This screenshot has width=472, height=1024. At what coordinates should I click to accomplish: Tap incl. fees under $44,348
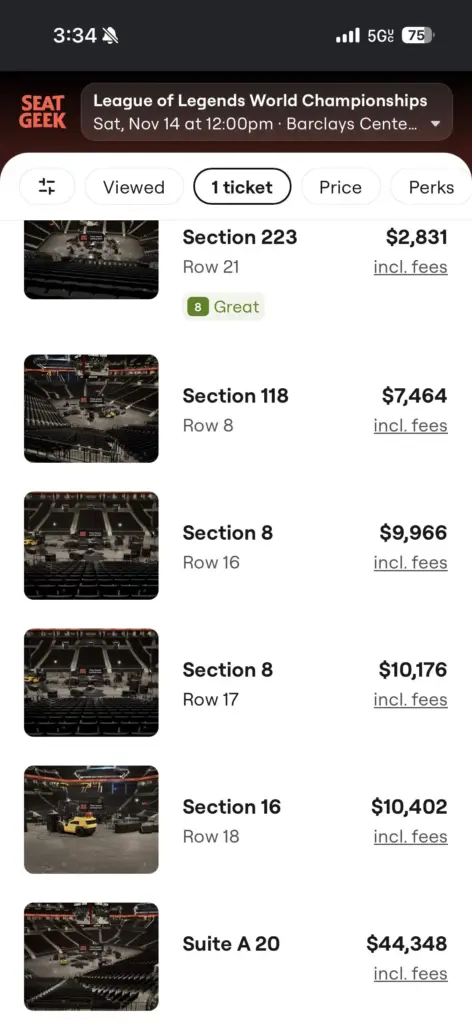click(411, 974)
